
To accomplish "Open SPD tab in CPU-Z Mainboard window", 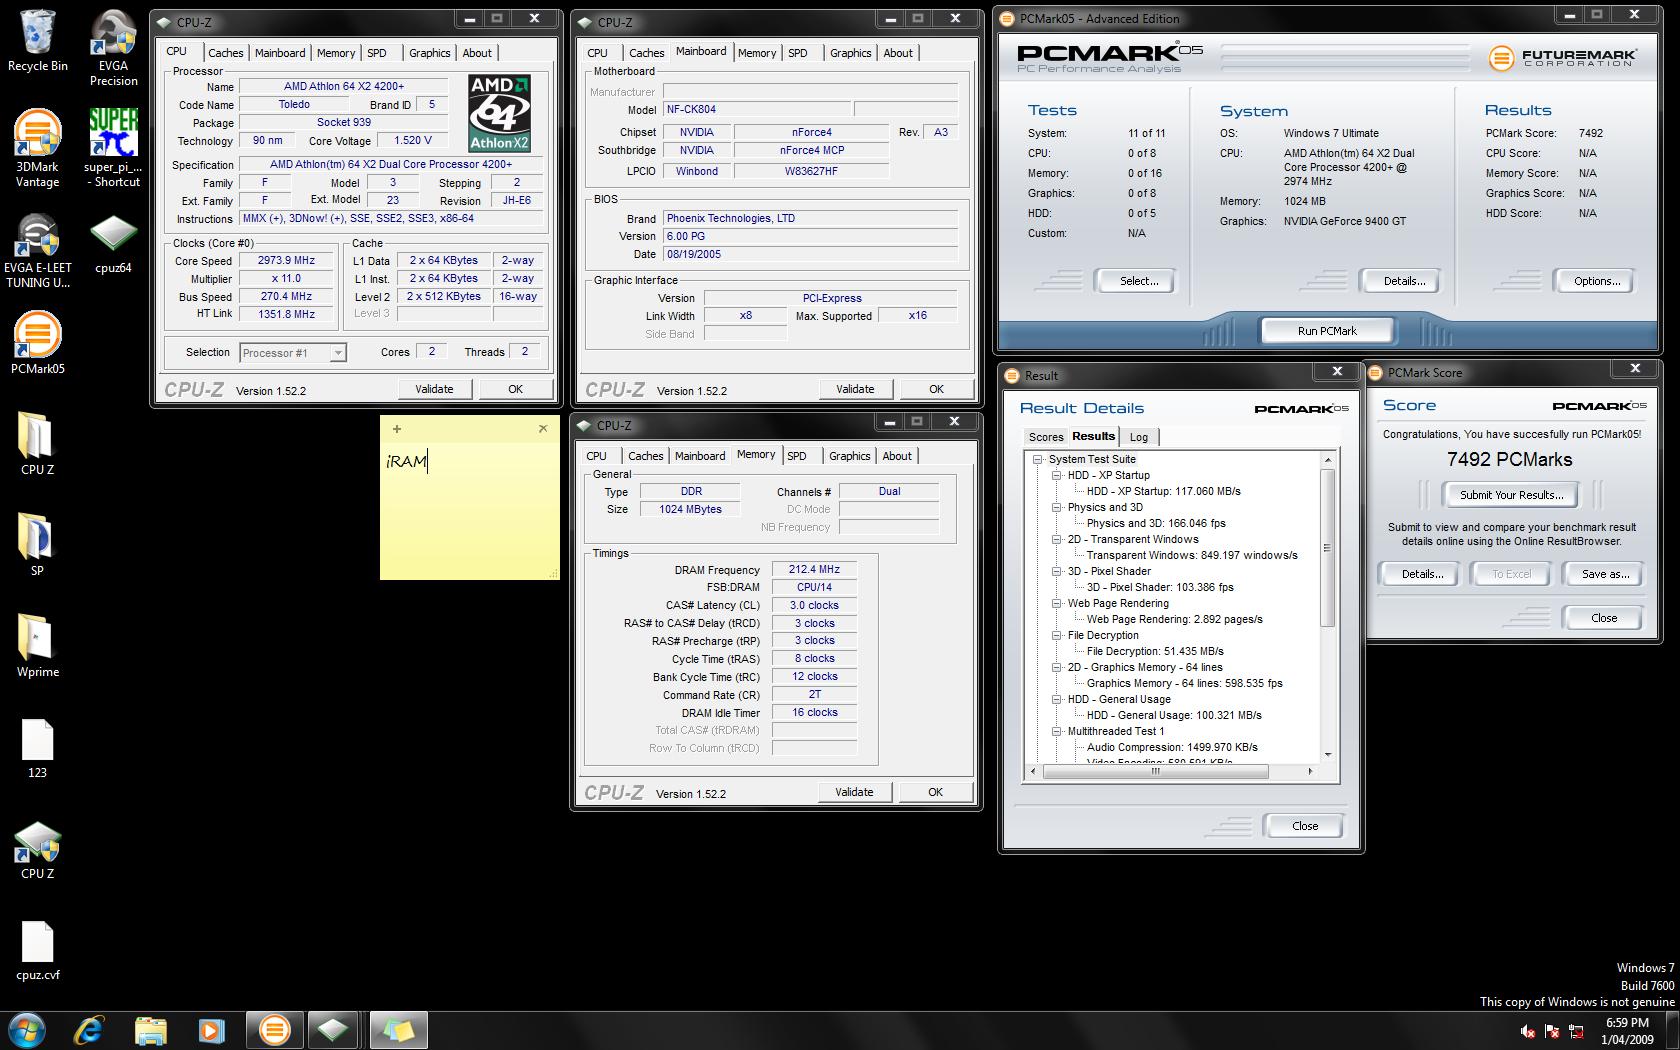I will 798,53.
